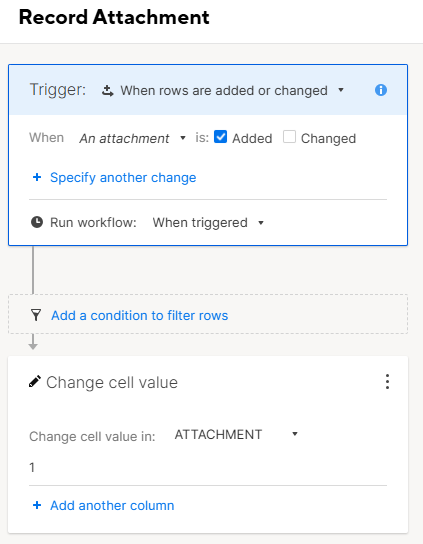Uncheck the Added checkbox
This screenshot has height=544, width=423.
coord(220,137)
